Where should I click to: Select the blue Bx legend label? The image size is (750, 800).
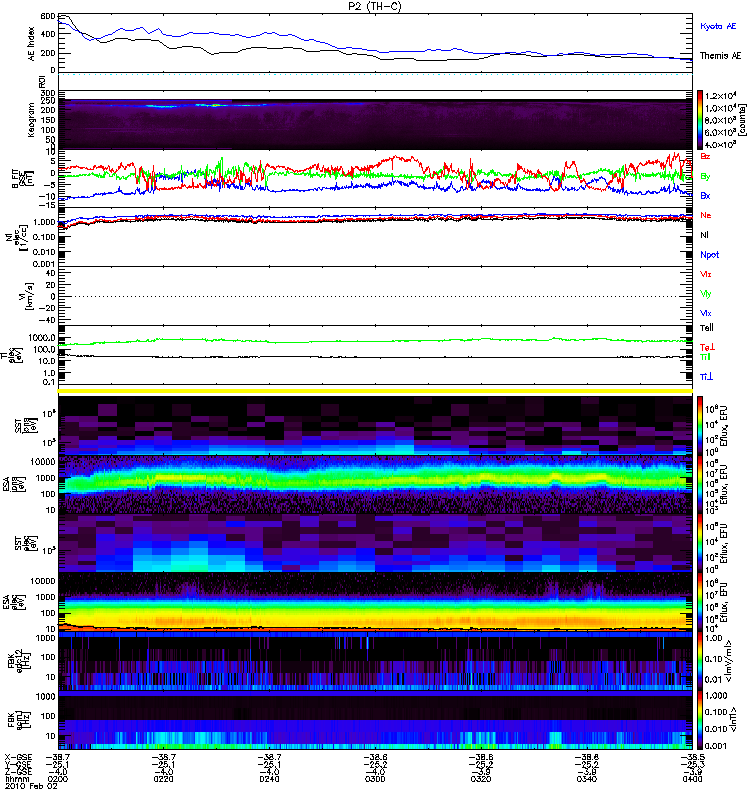(705, 195)
